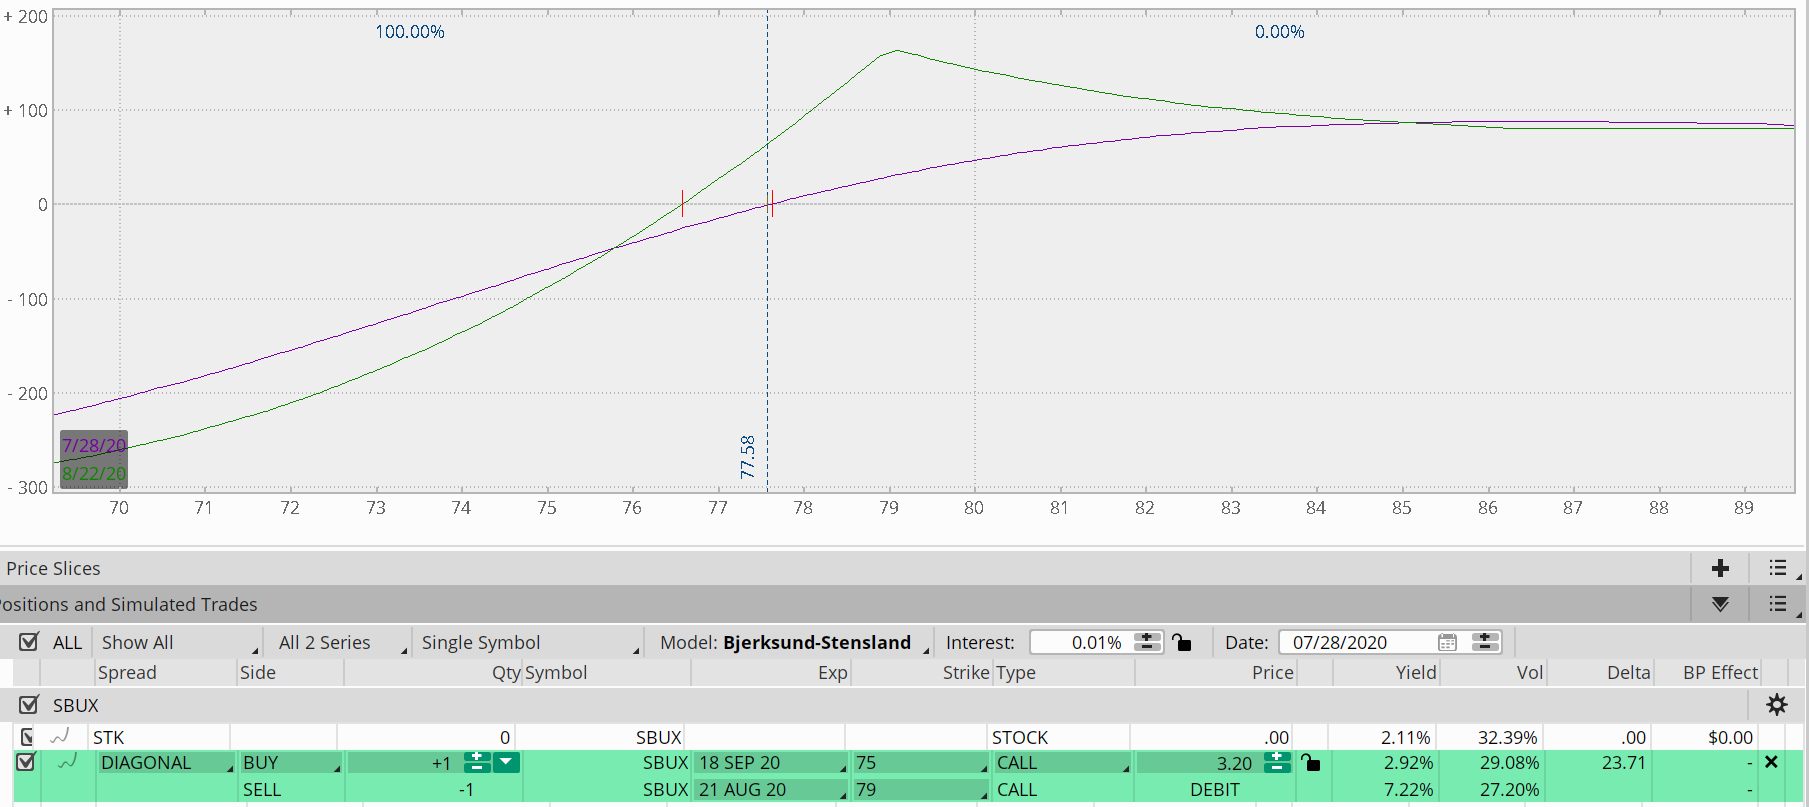Click the 32.39% Vol value in STK row

(1508, 738)
